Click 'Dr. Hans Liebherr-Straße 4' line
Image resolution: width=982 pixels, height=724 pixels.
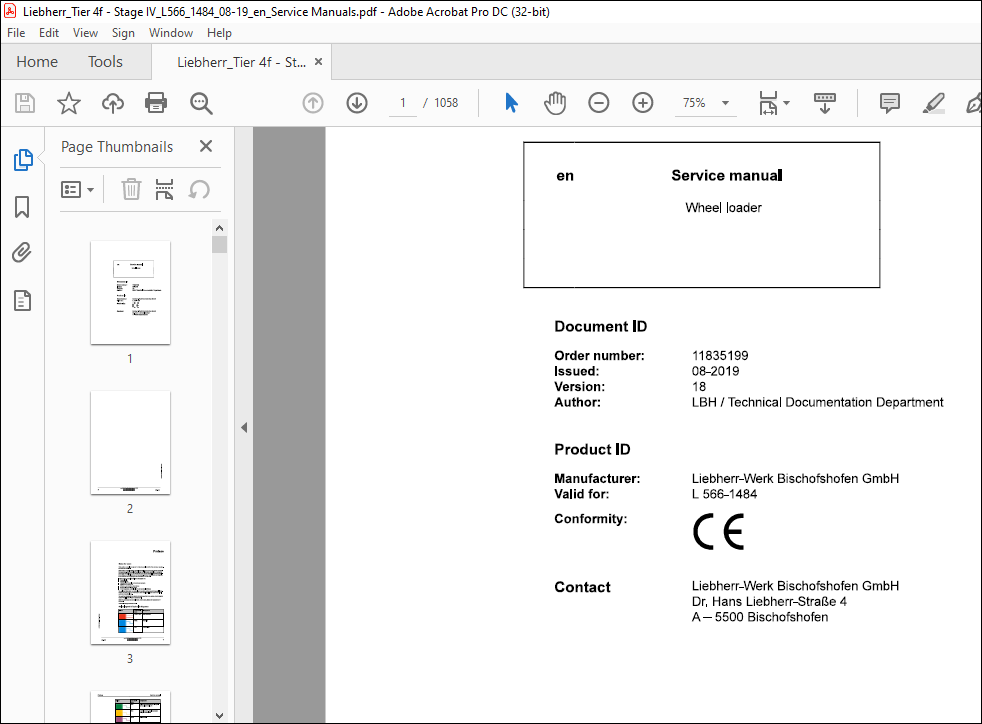click(x=769, y=601)
